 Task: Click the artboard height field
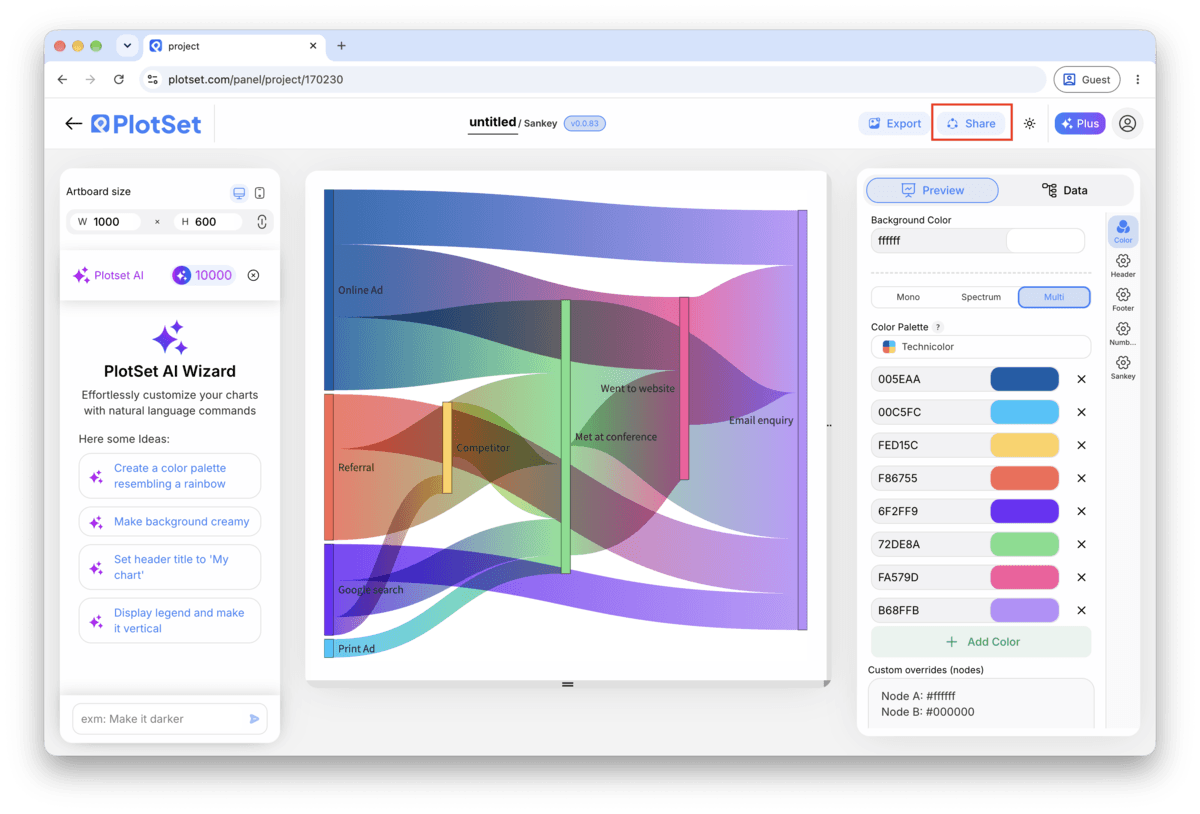tap(209, 222)
